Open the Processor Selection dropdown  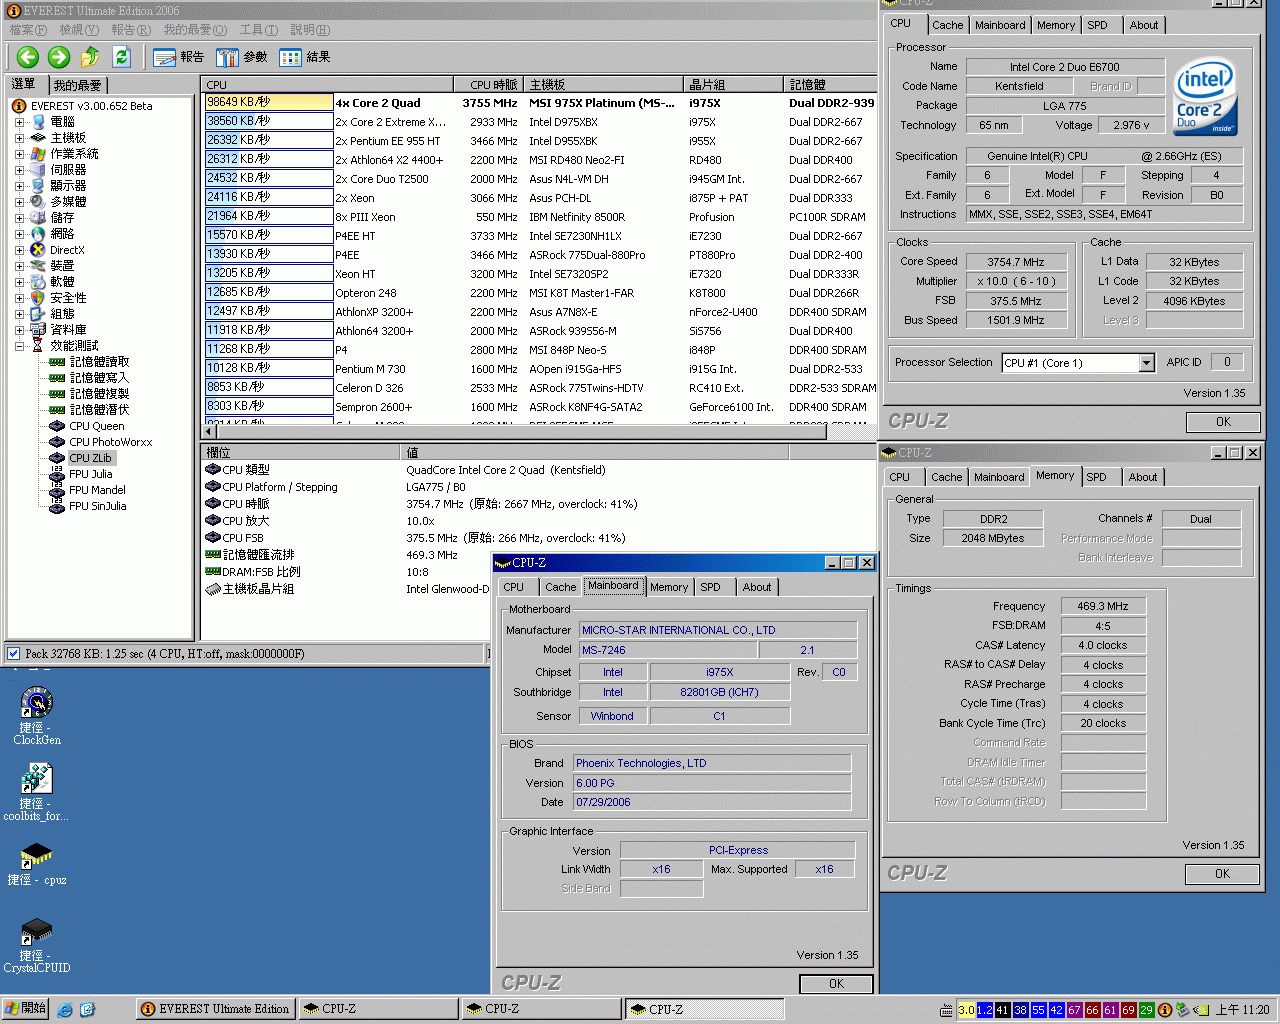pyautogui.click(x=1146, y=363)
